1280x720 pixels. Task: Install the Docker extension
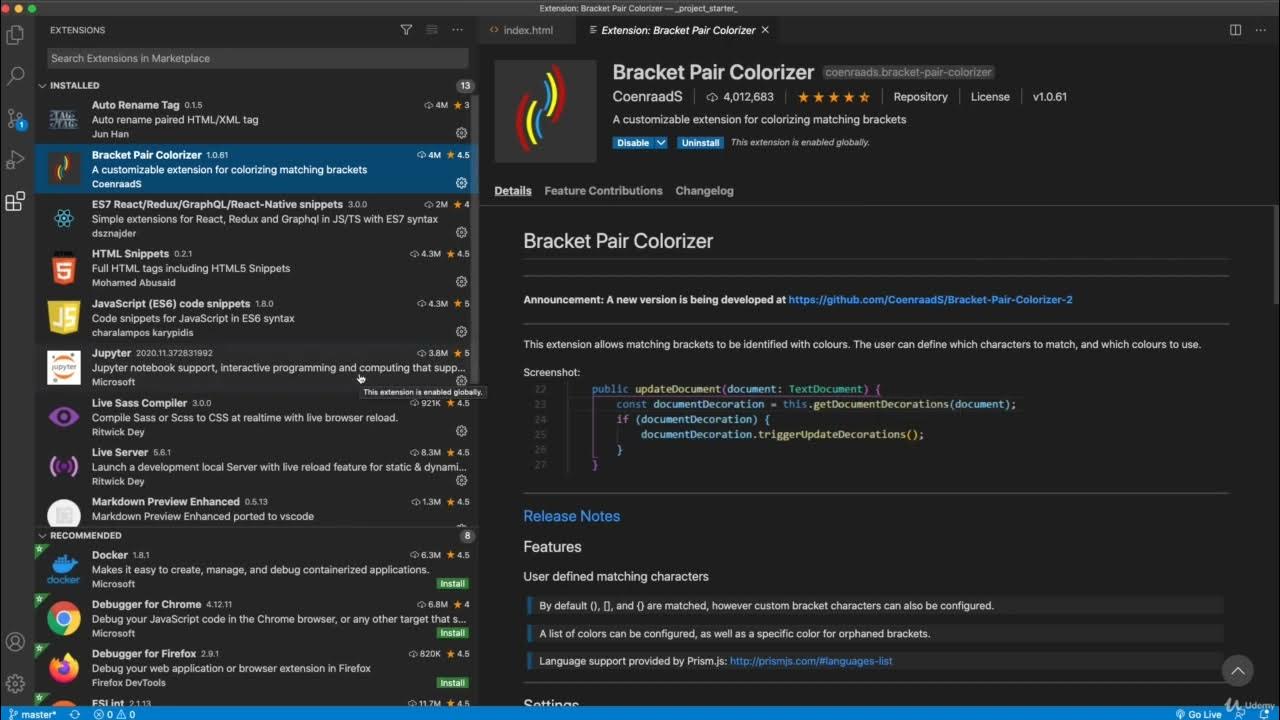452,584
